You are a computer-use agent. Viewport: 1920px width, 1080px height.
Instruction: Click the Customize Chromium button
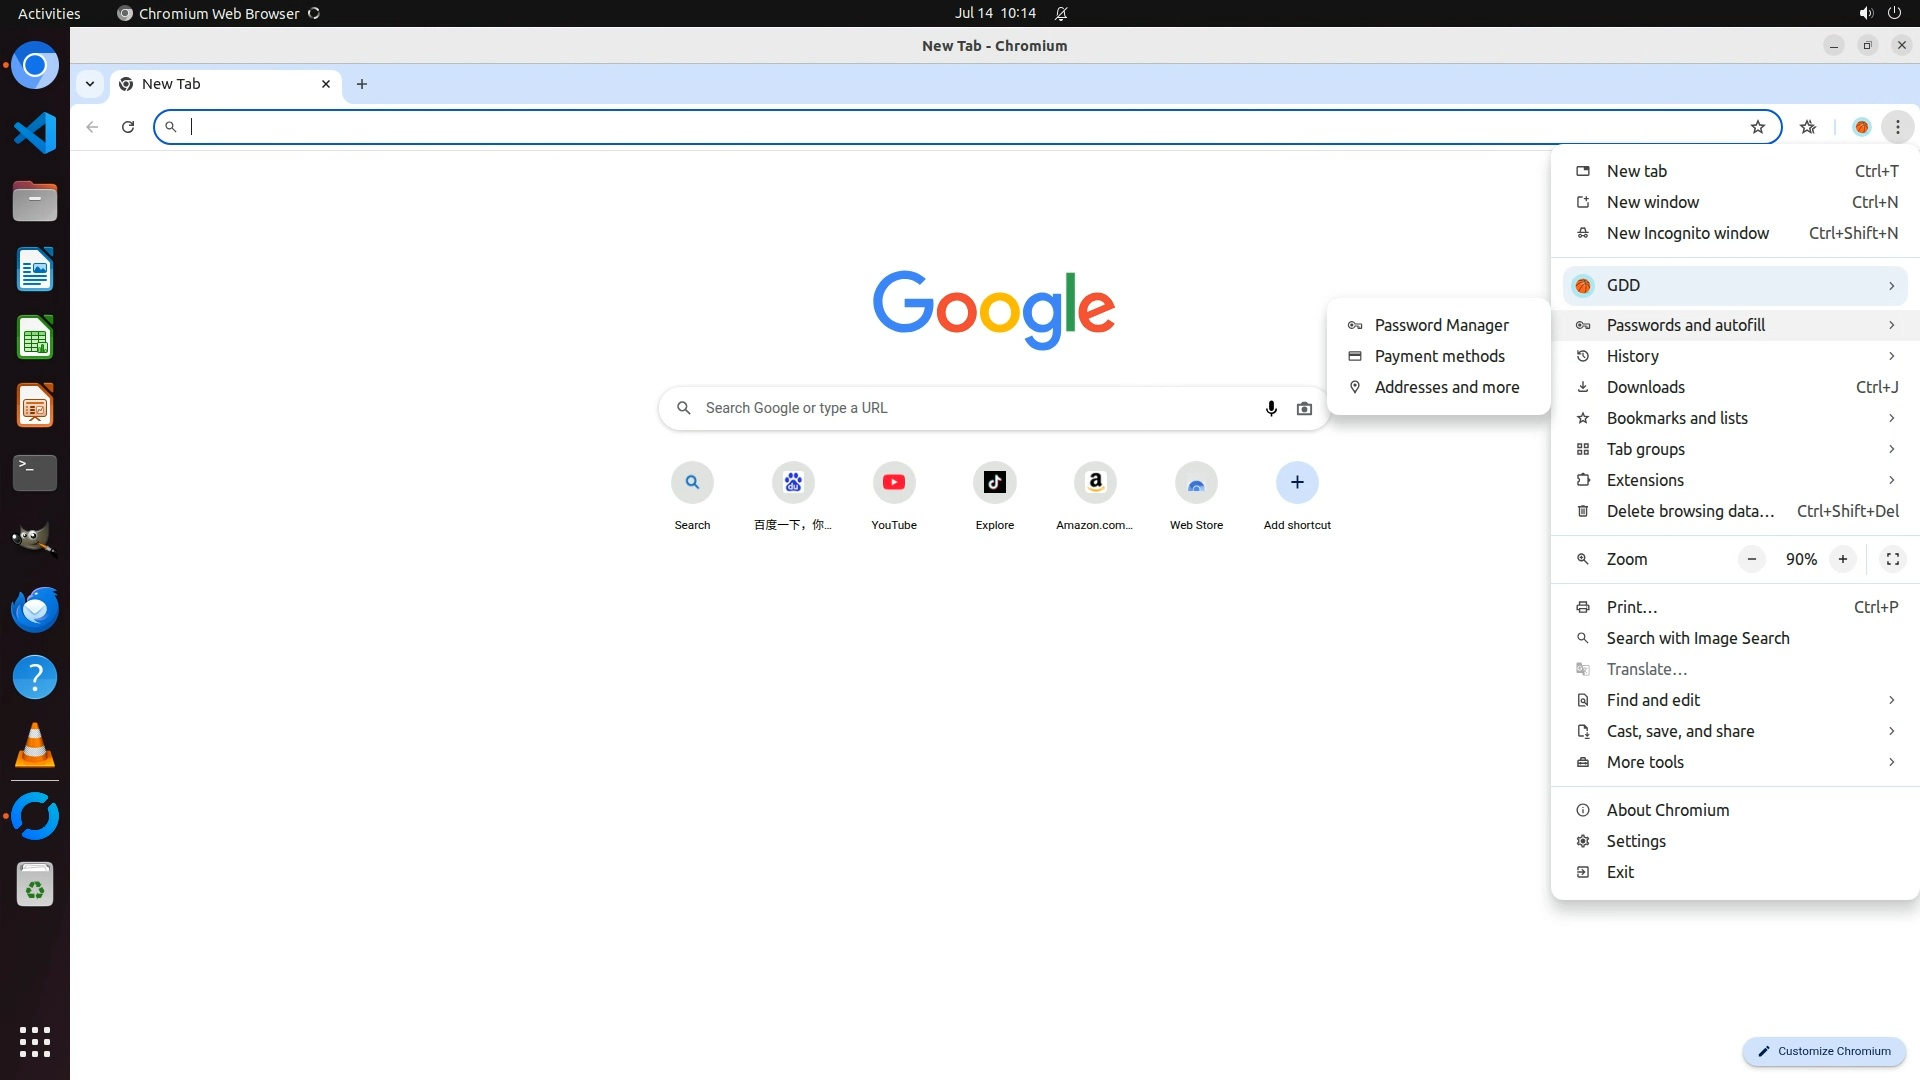(1824, 1051)
